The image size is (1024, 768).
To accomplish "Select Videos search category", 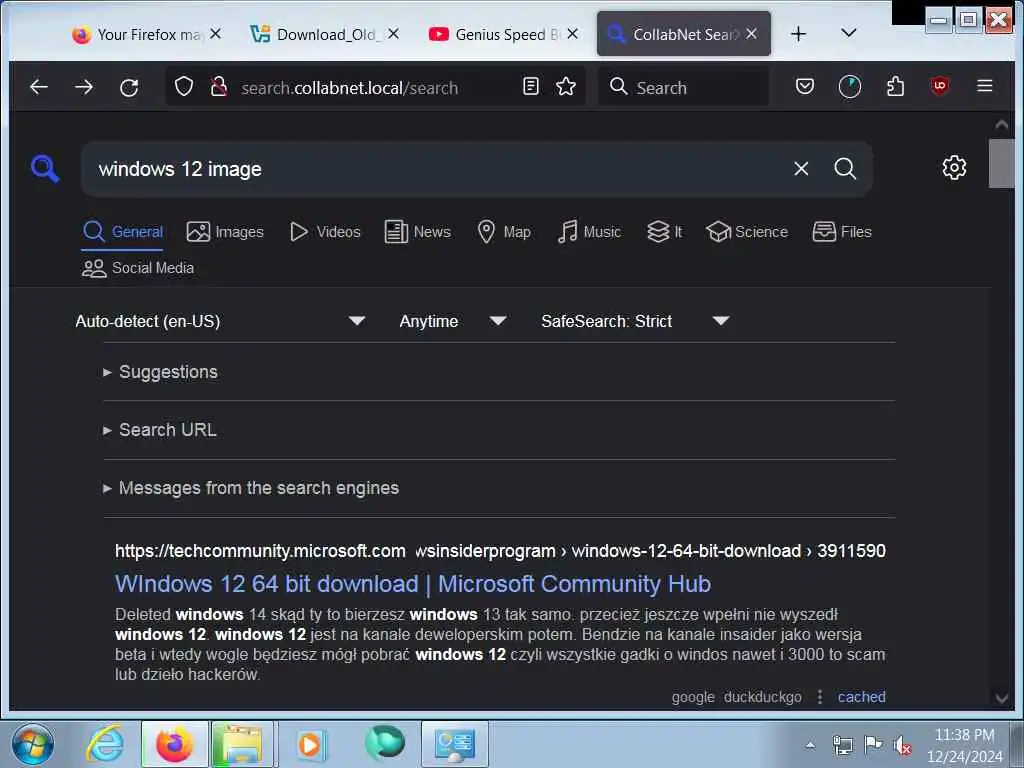I will coord(325,232).
